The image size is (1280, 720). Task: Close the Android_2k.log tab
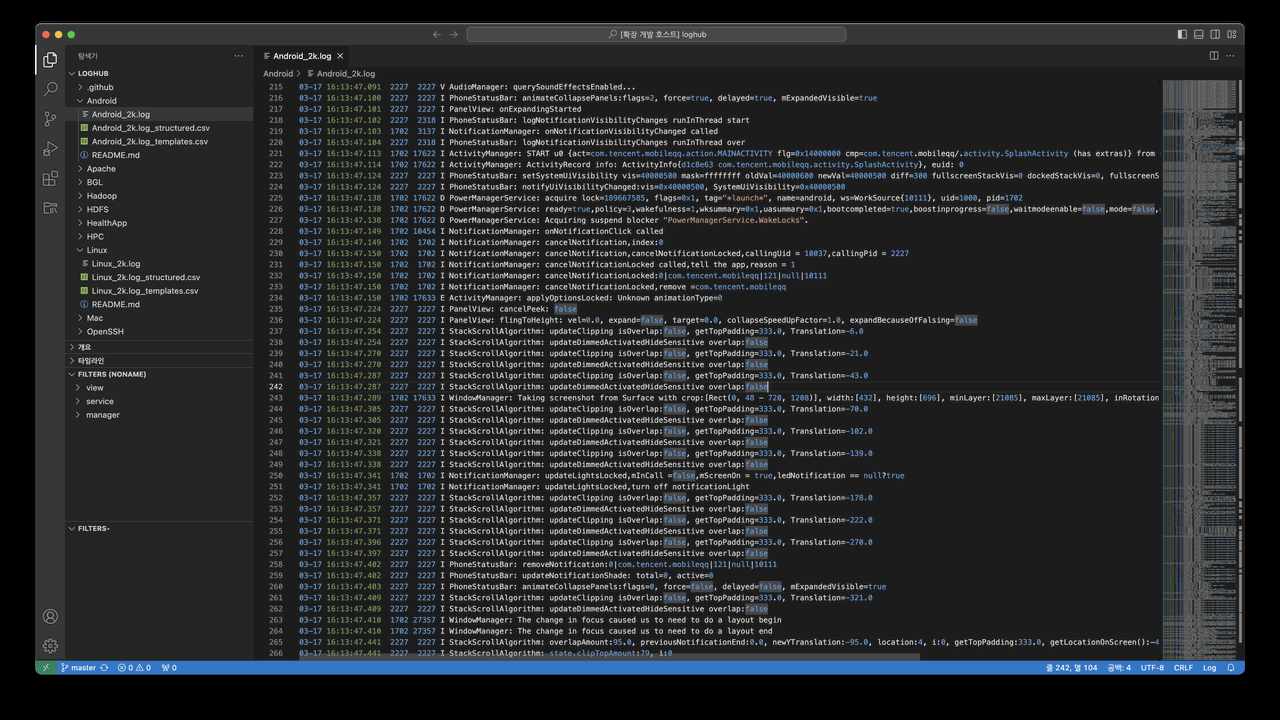click(x=341, y=56)
